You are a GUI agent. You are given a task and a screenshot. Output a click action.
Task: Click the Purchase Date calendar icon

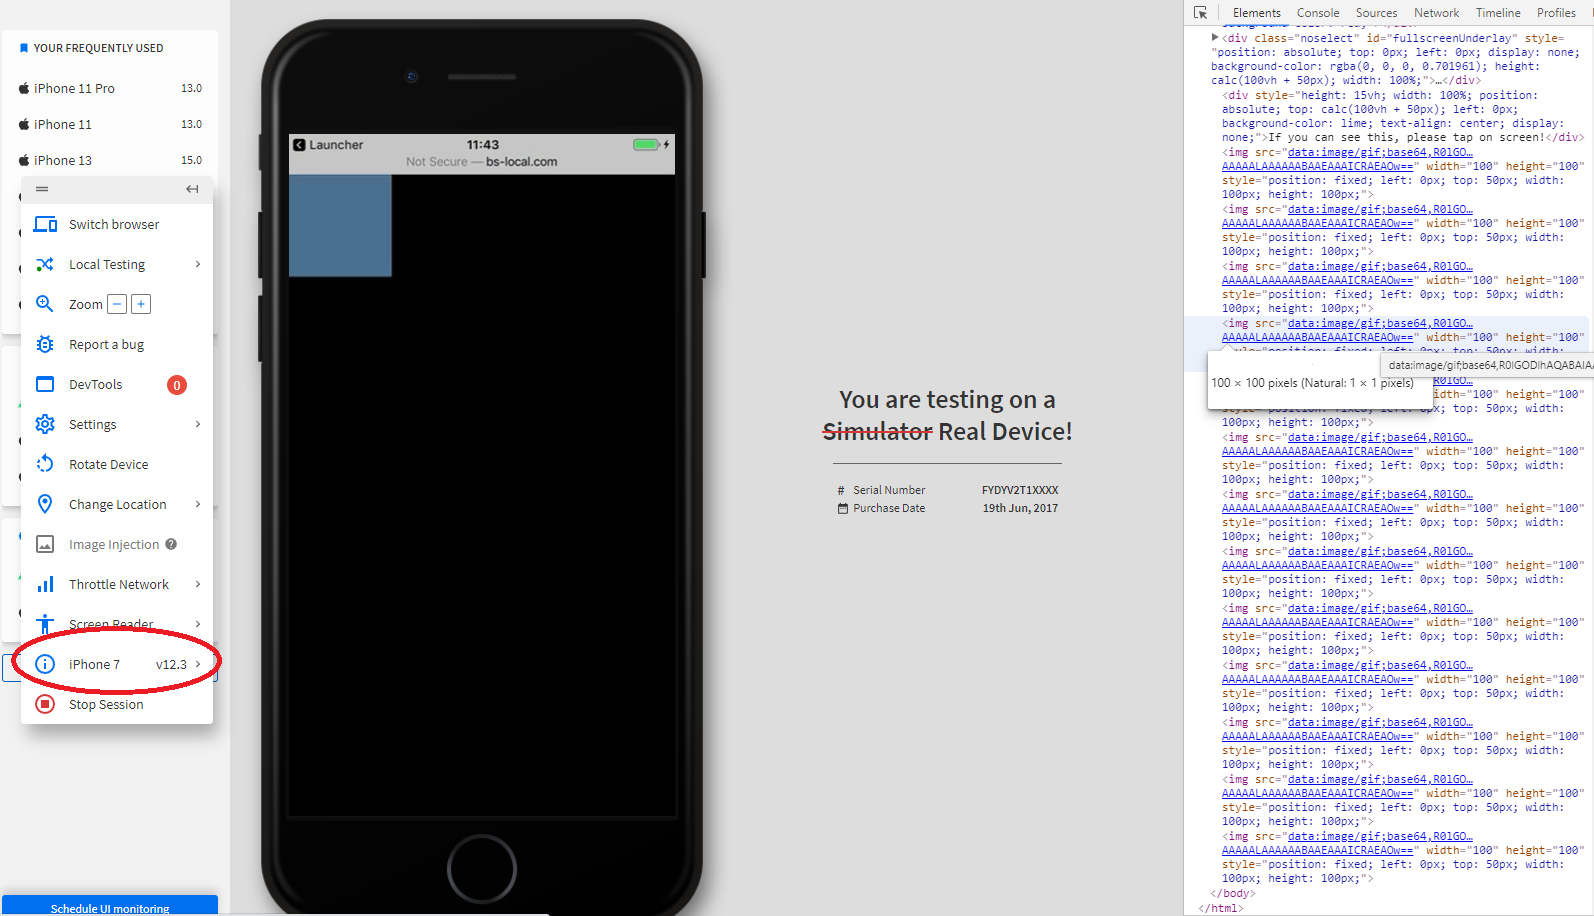pyautogui.click(x=842, y=508)
